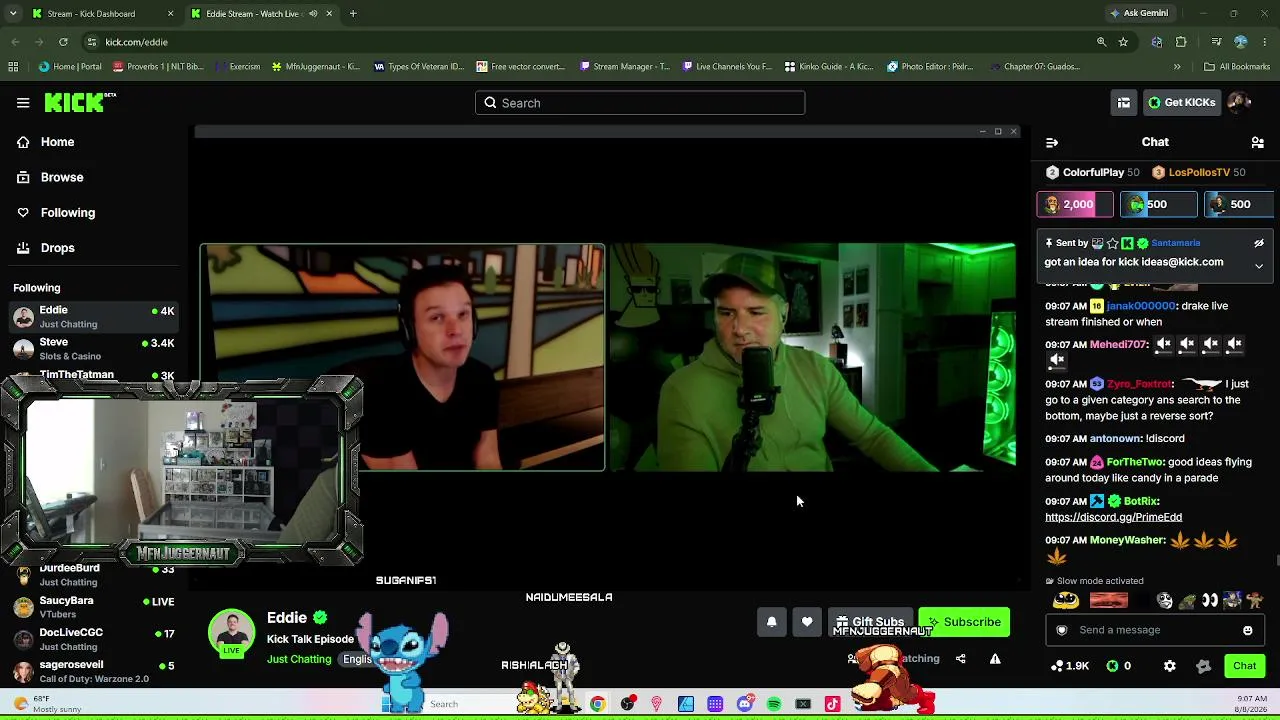The height and width of the screenshot is (720, 1280).
Task: Open channel points showing 1.9K
Action: (x=1069, y=666)
